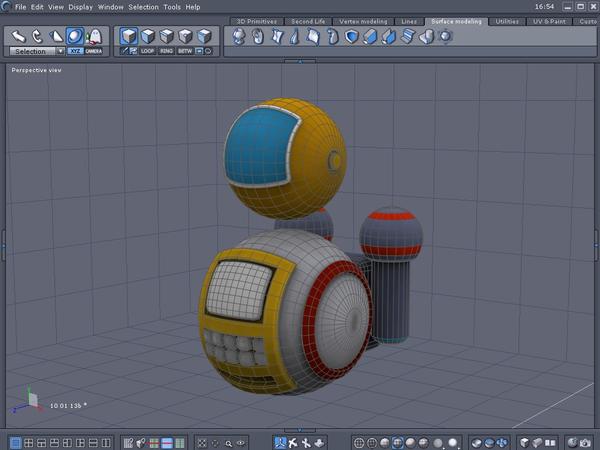The width and height of the screenshot is (600, 450).
Task: Open the Selection mode dropdown
Action: click(37, 51)
